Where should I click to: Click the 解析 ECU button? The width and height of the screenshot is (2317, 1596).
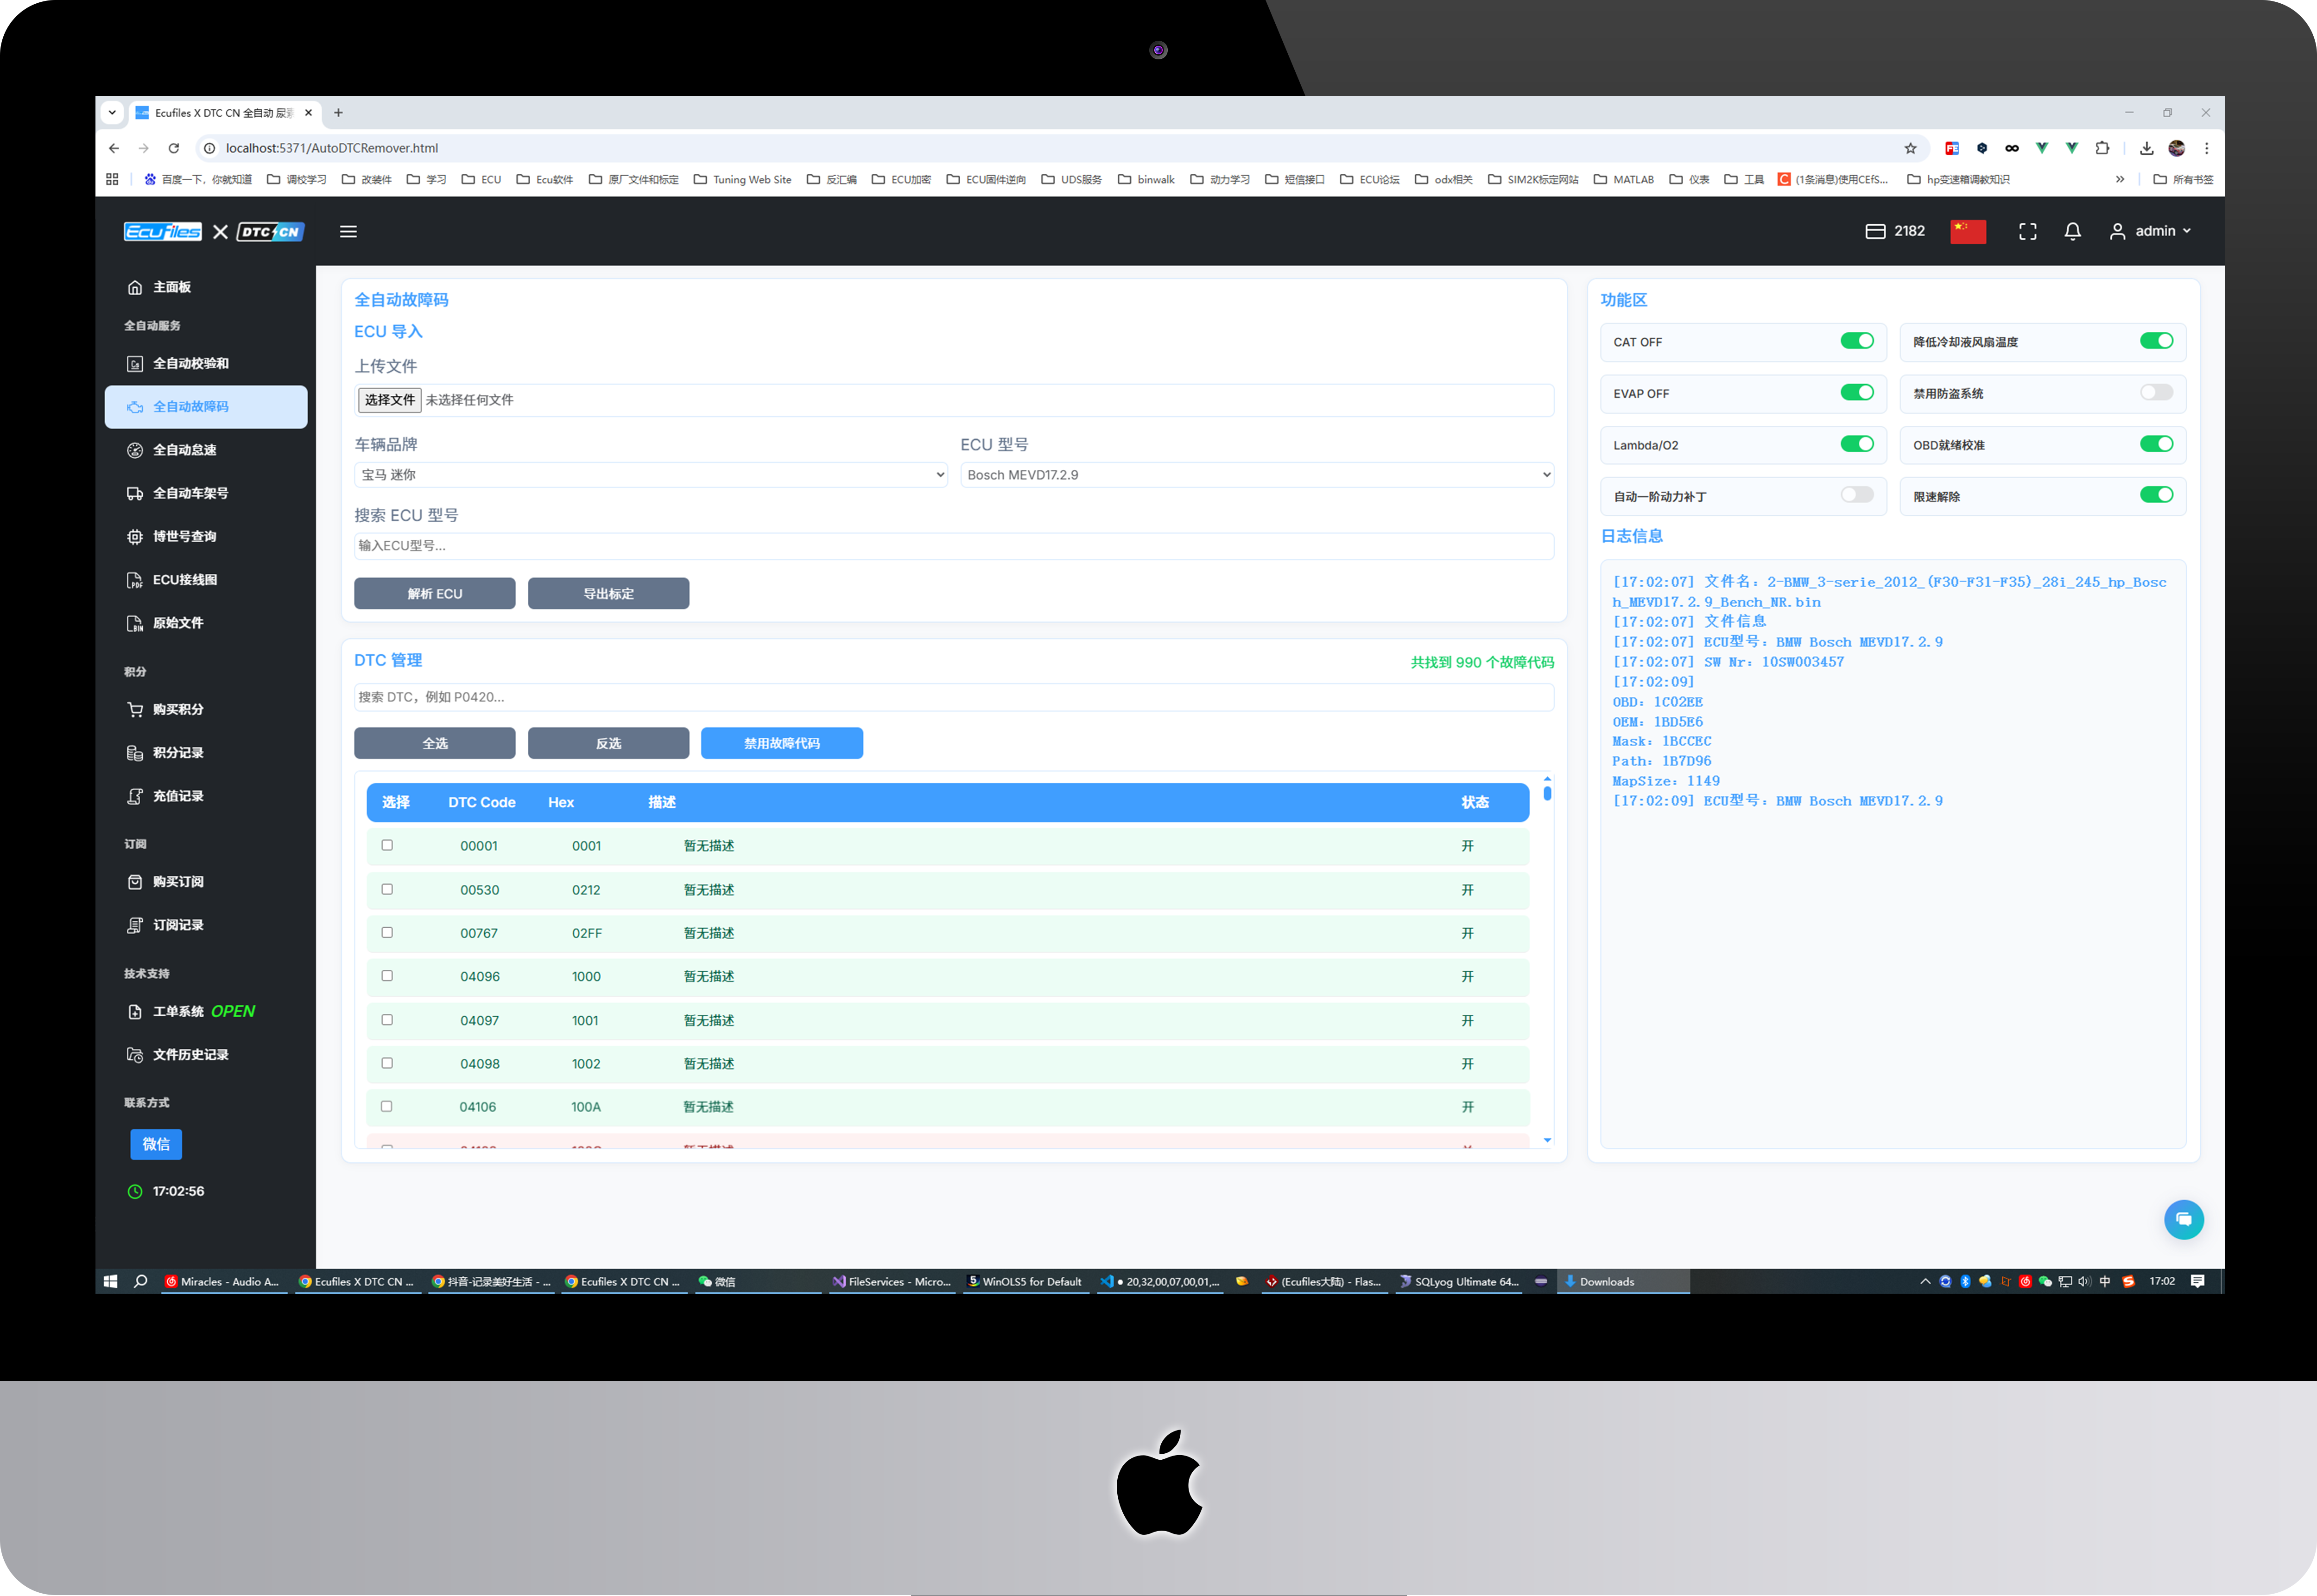pos(434,593)
